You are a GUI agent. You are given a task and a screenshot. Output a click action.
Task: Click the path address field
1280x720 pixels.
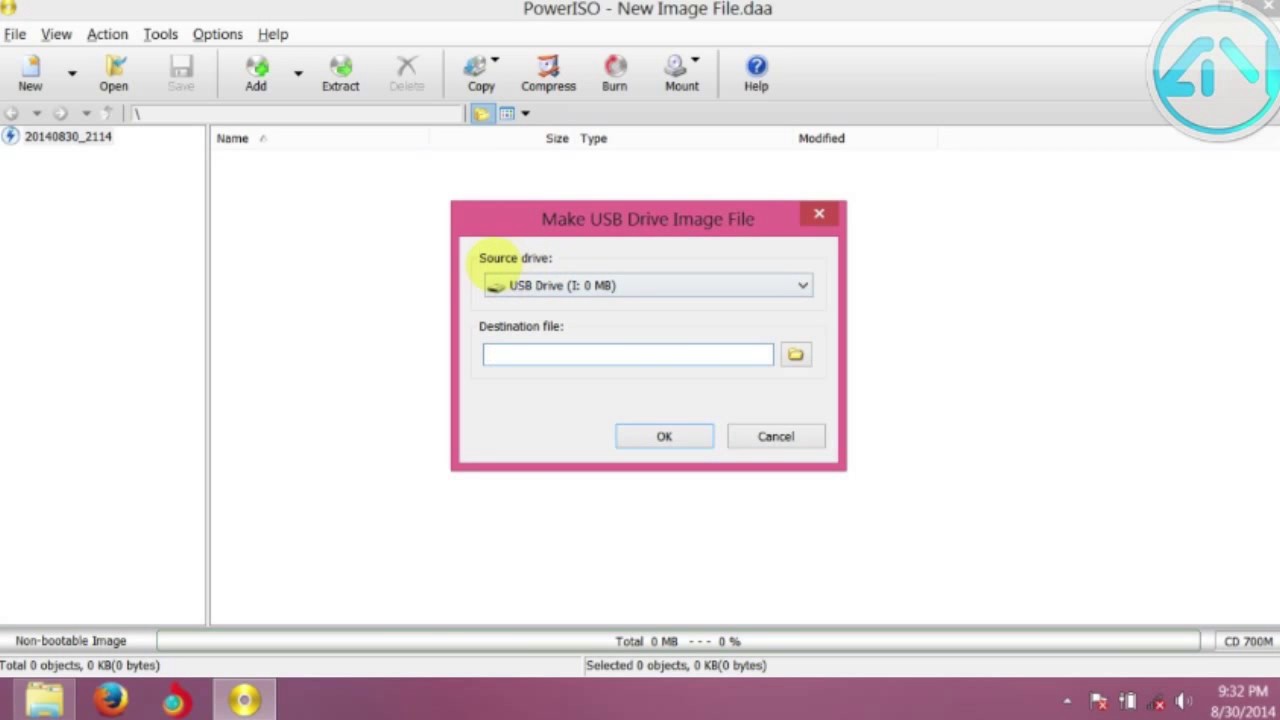297,114
